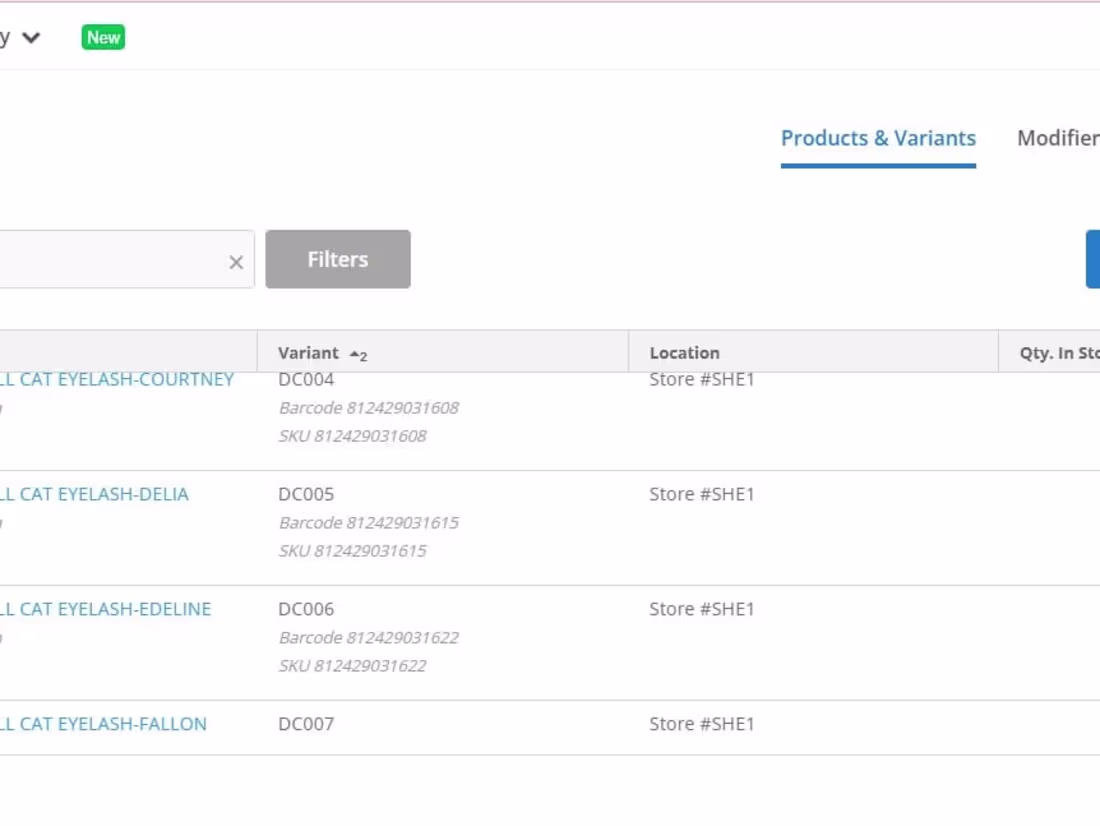Screen dimensions: 1100x826
Task: Click inside the search input field
Action: [x=110, y=259]
